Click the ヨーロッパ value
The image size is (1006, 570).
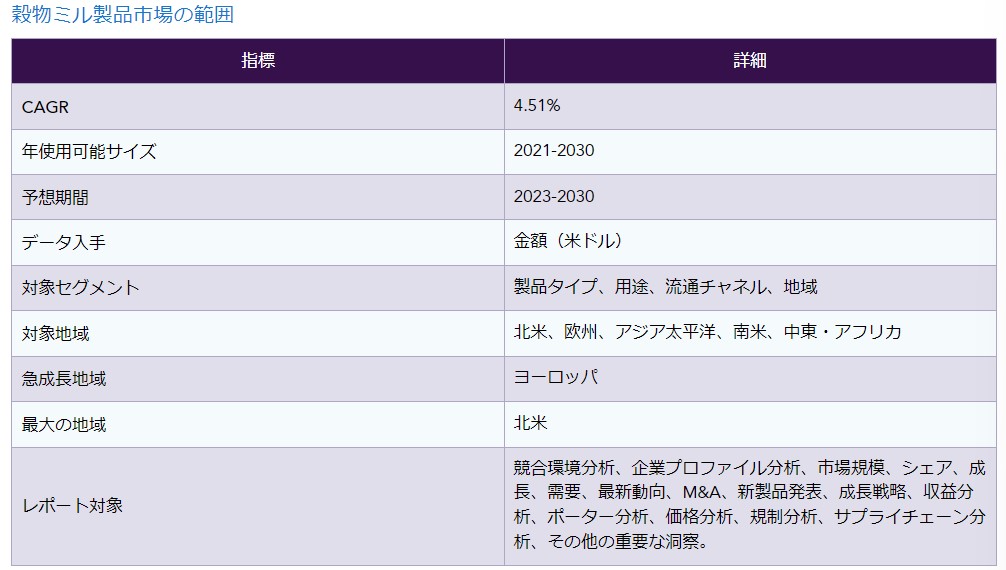pyautogui.click(x=556, y=377)
